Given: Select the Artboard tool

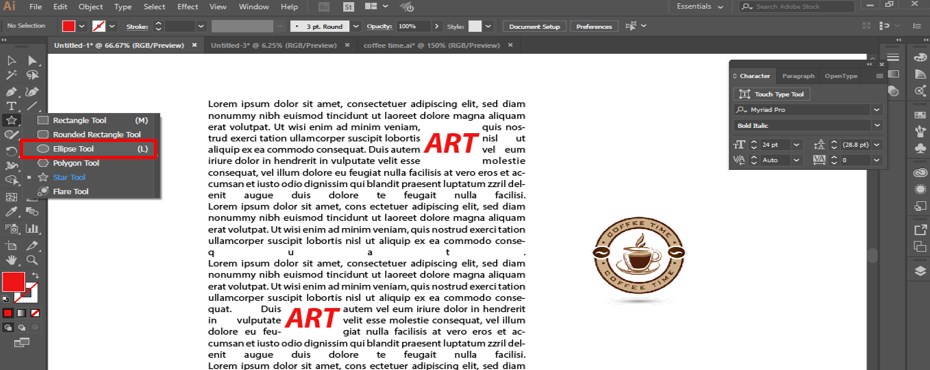Looking at the screenshot, I should click(x=11, y=245).
